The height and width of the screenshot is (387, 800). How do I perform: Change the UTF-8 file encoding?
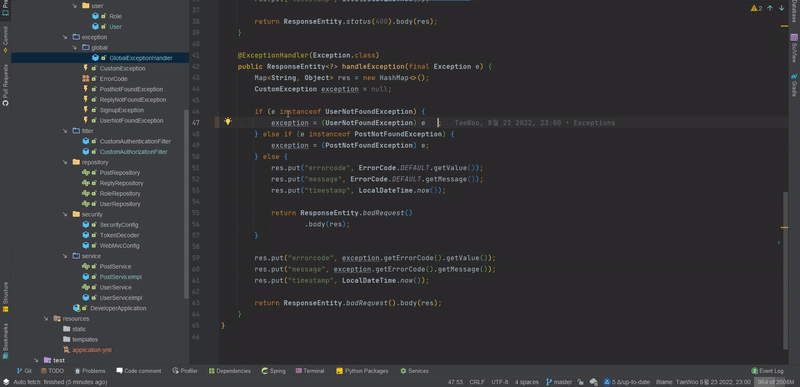[x=499, y=382]
